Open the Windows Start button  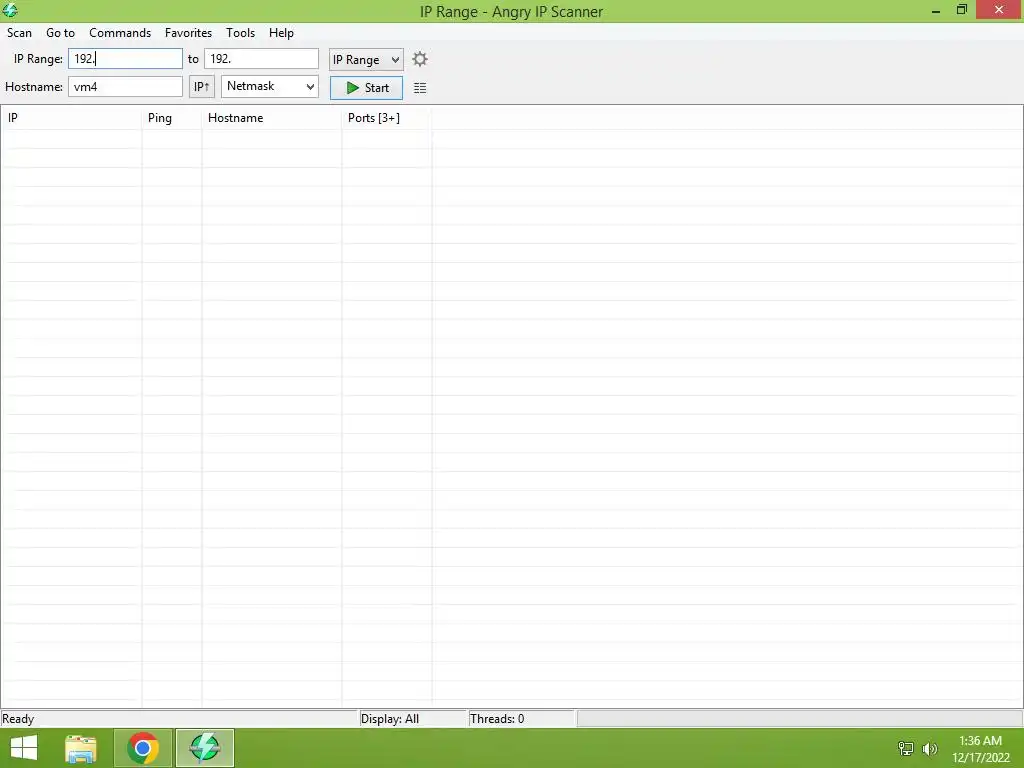tap(24, 748)
